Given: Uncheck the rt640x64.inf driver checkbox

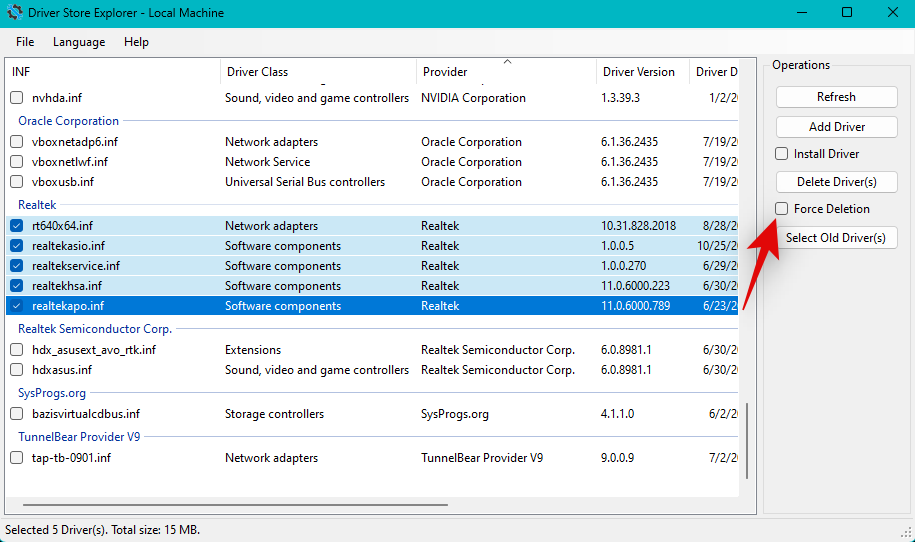Looking at the screenshot, I should [16, 226].
